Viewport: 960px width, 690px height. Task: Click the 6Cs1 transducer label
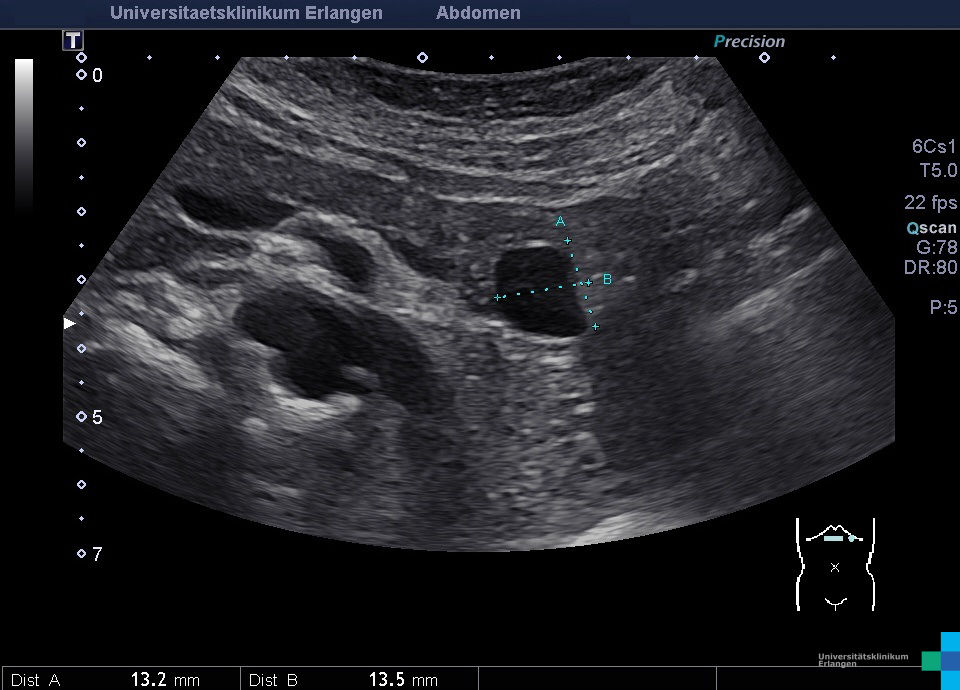(934, 147)
